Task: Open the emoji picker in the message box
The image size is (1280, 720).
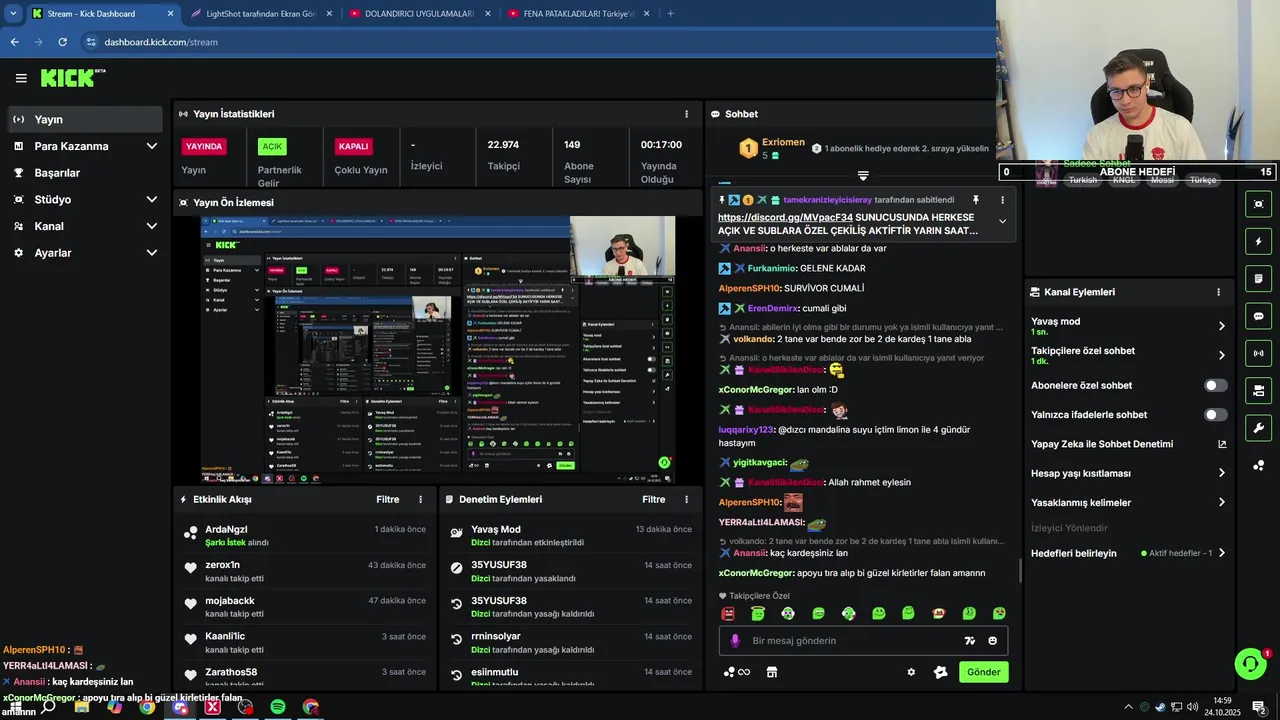Action: (x=993, y=641)
